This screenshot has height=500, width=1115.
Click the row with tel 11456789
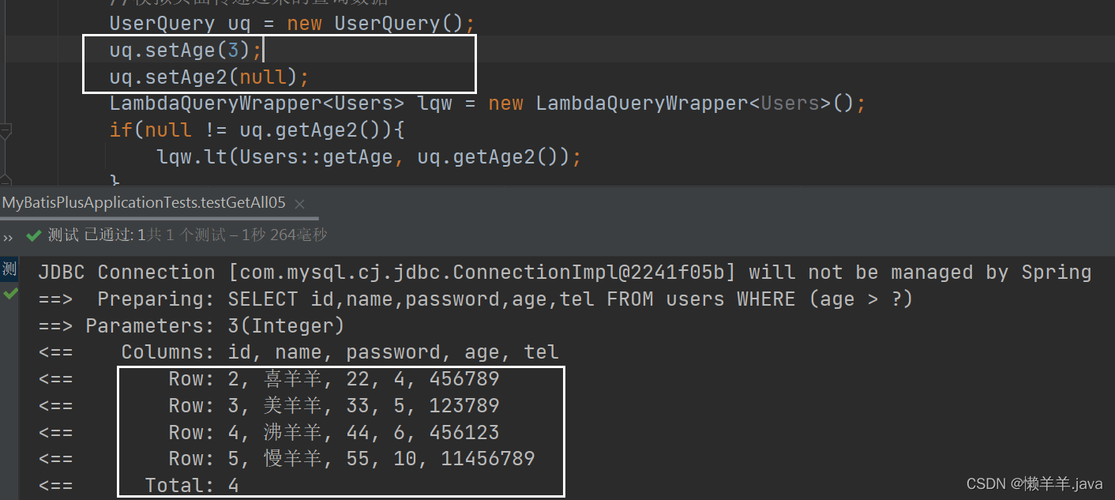(x=351, y=459)
